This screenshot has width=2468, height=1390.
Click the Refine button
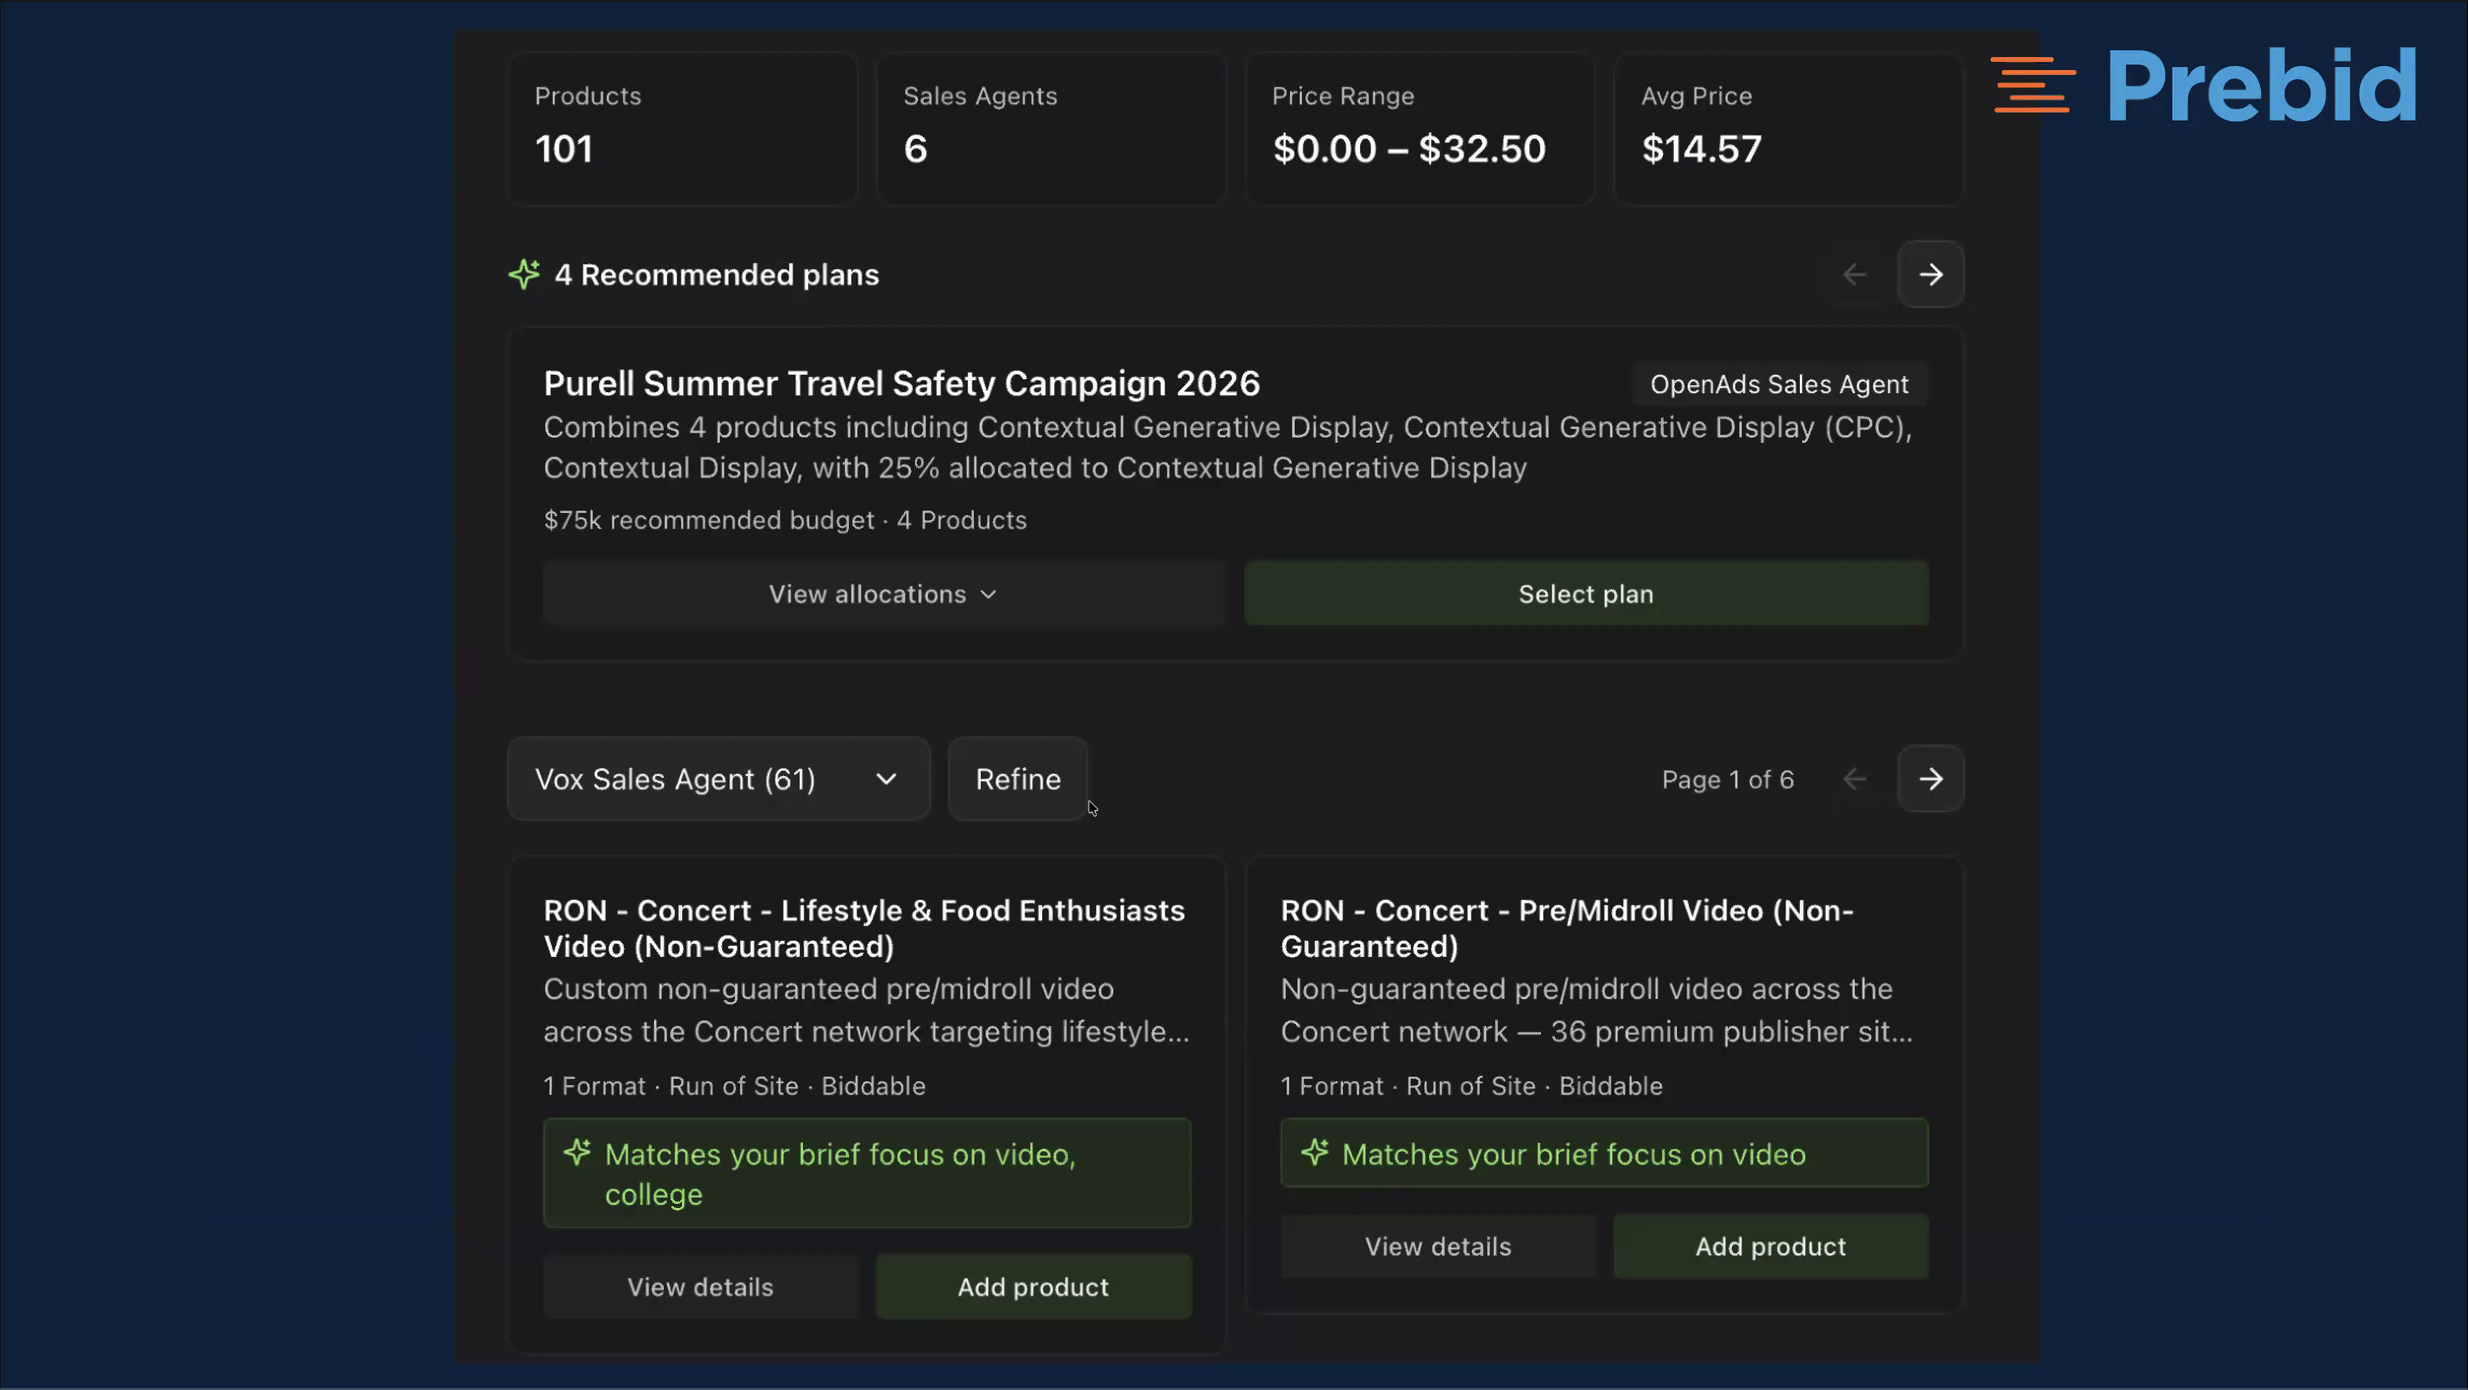[x=1018, y=779]
